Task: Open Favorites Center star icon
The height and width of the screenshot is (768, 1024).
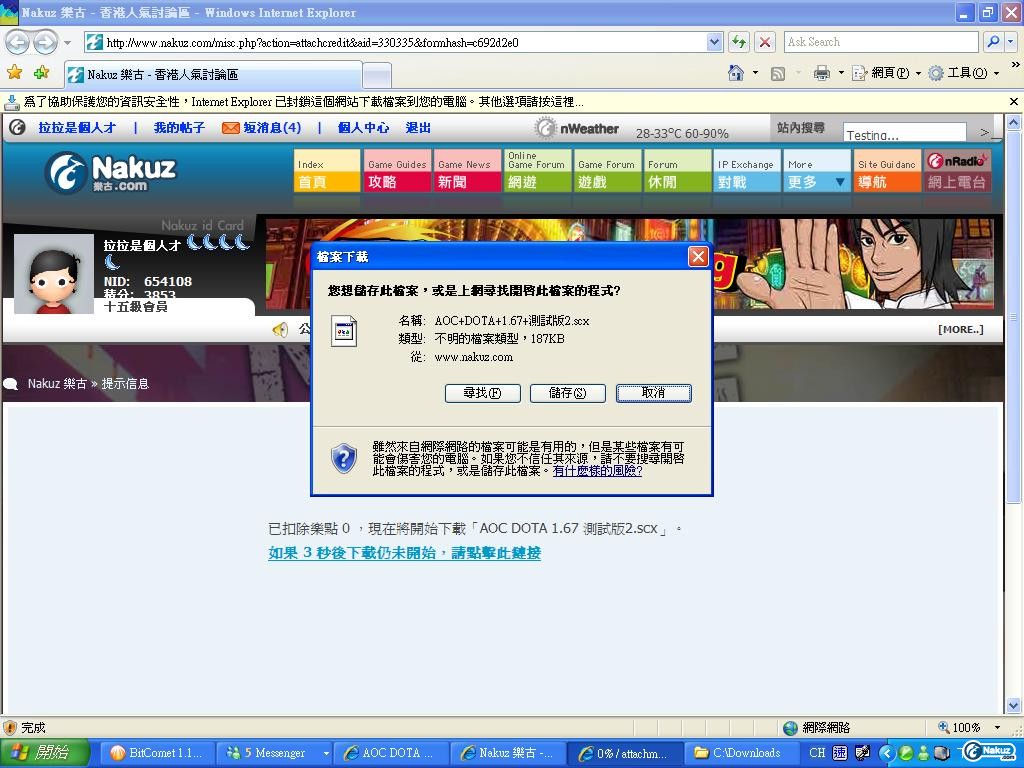Action: [x=14, y=72]
